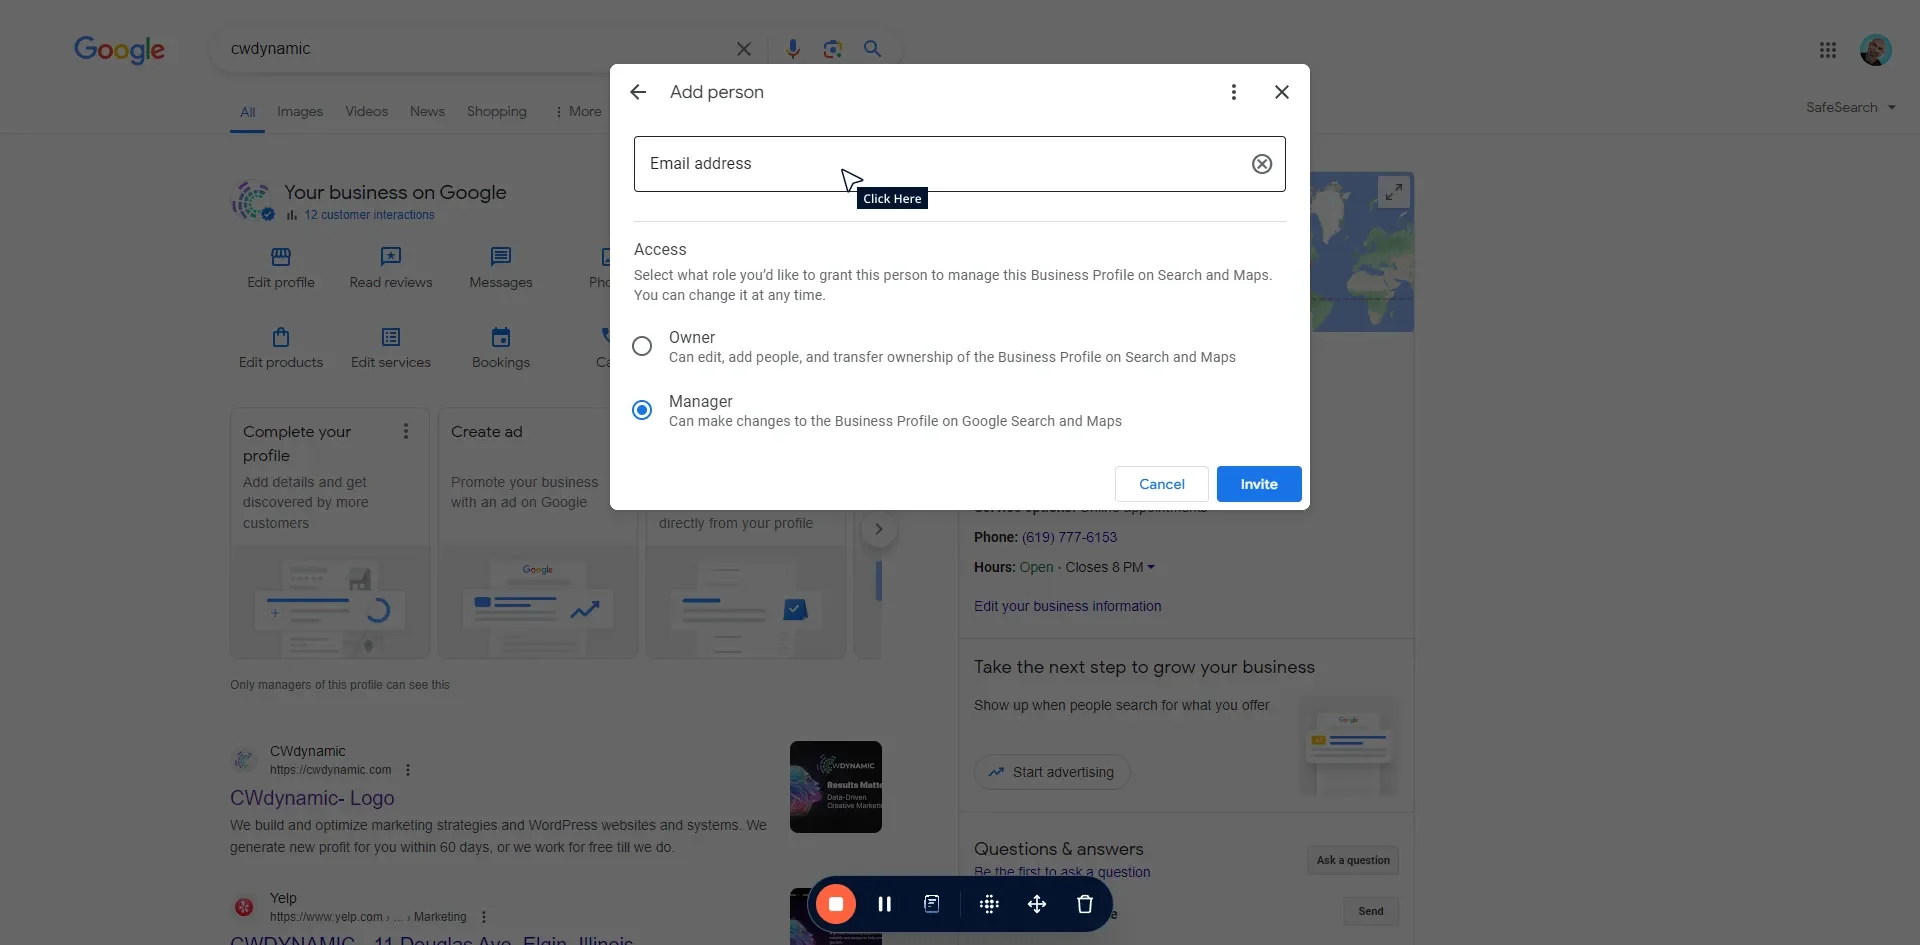
Task: Select the Owner access role
Action: 642,346
